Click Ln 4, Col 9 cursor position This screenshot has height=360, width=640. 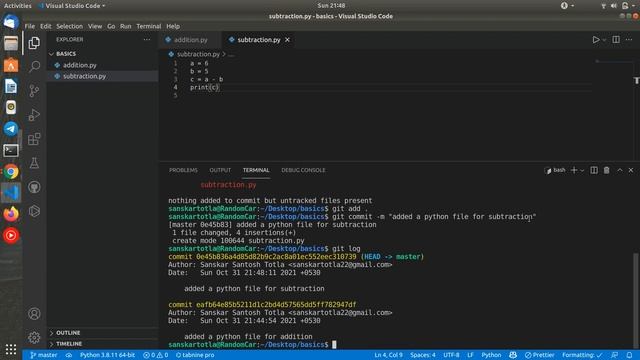click(389, 355)
